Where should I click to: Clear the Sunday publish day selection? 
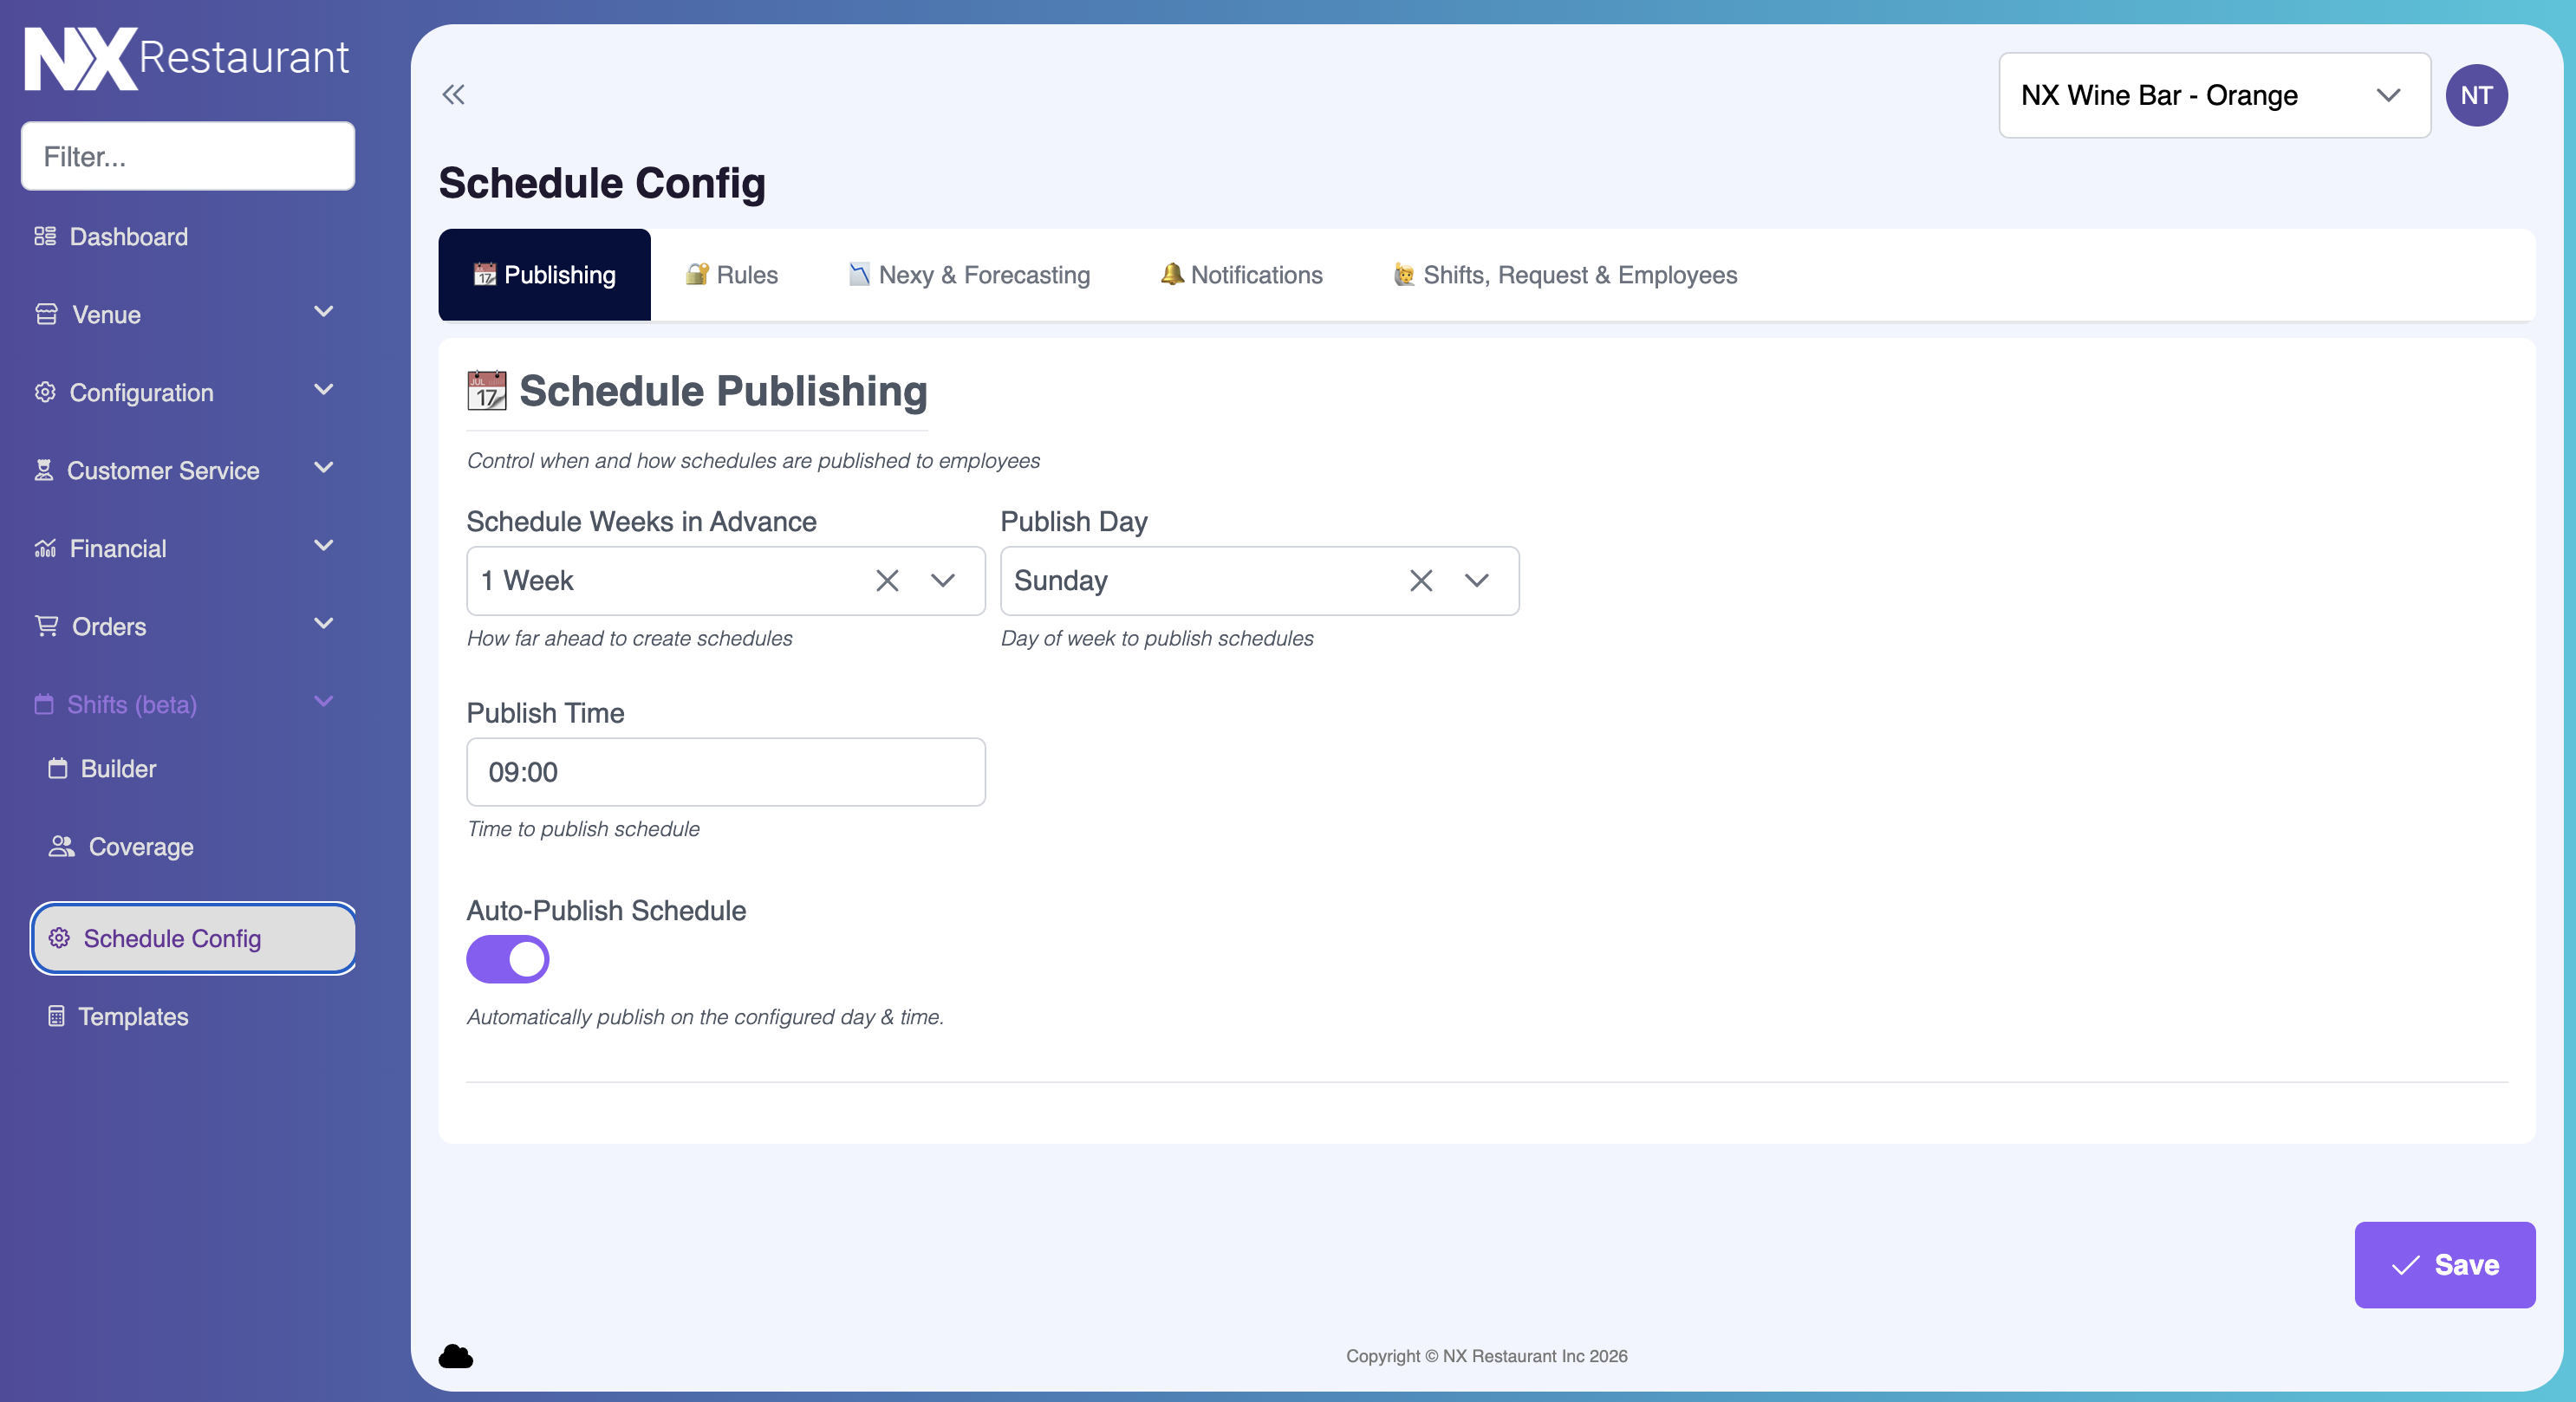[1420, 580]
